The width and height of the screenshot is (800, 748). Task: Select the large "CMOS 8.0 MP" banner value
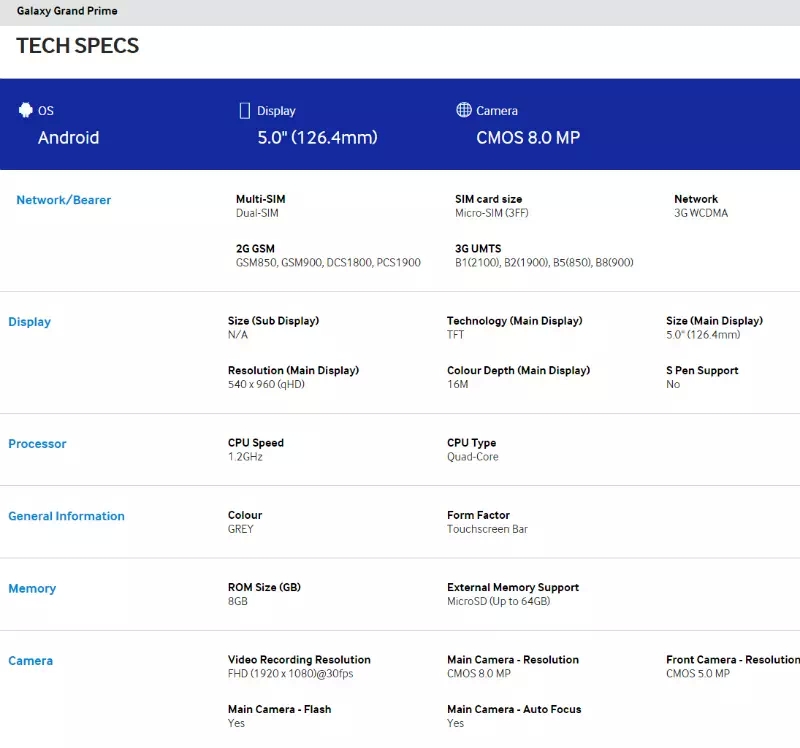(528, 137)
